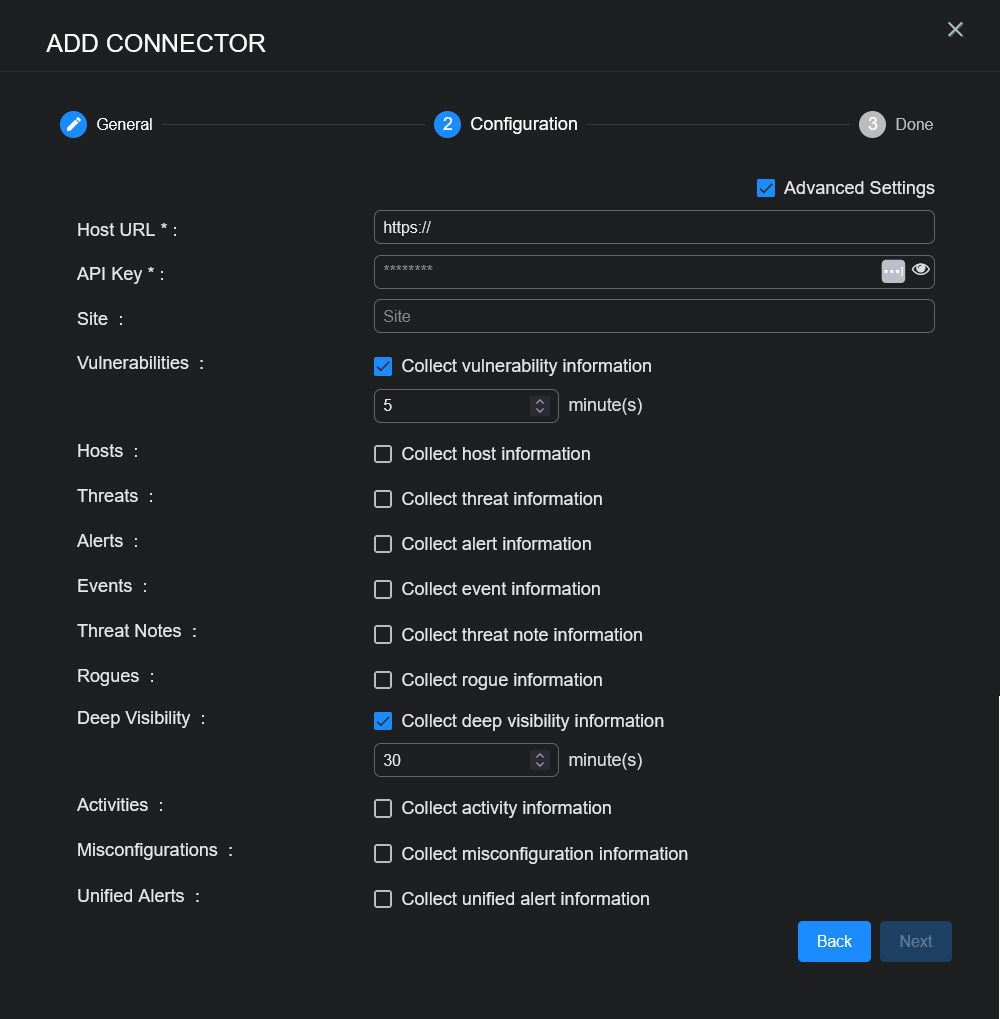Screen dimensions: 1000x1019
Task: Click the General step pencil icon
Action: tap(73, 124)
